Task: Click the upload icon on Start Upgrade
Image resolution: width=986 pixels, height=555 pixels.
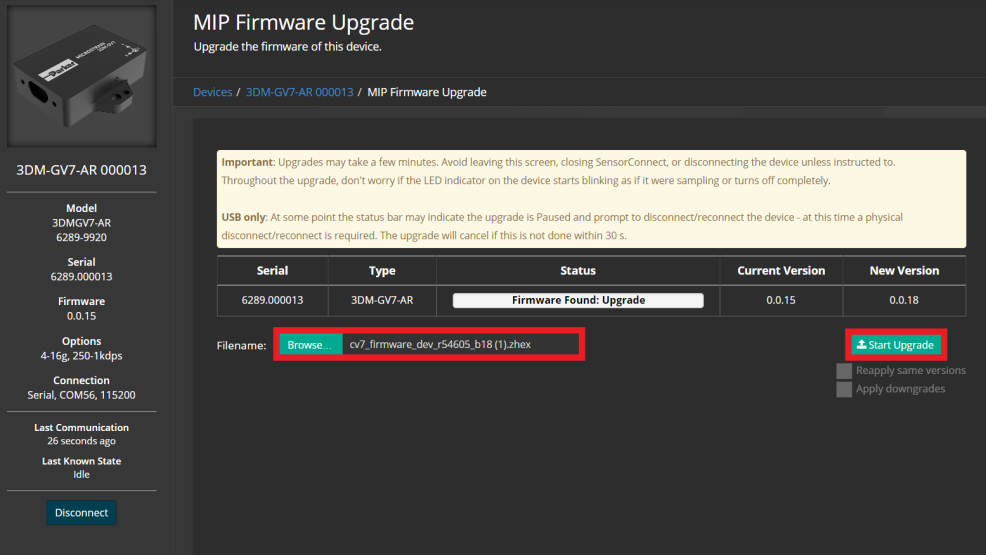Action: 861,344
